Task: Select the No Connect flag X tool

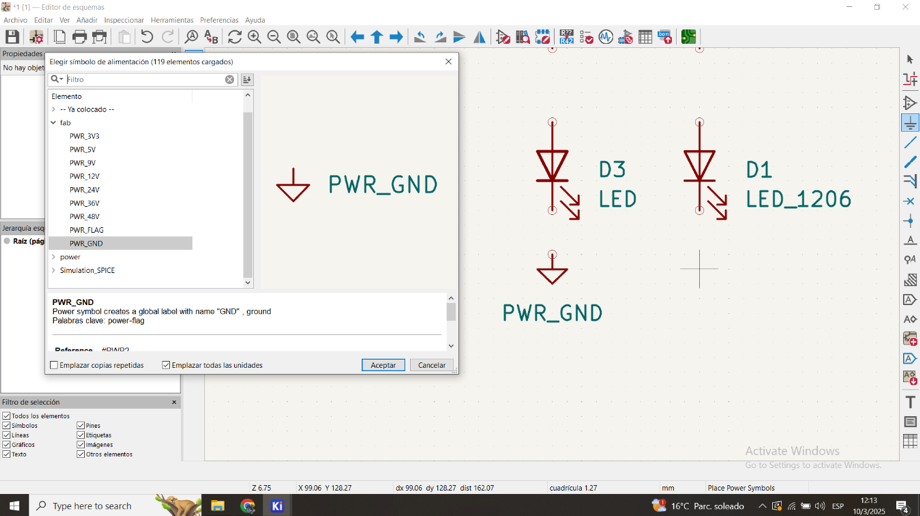Action: coord(910,201)
